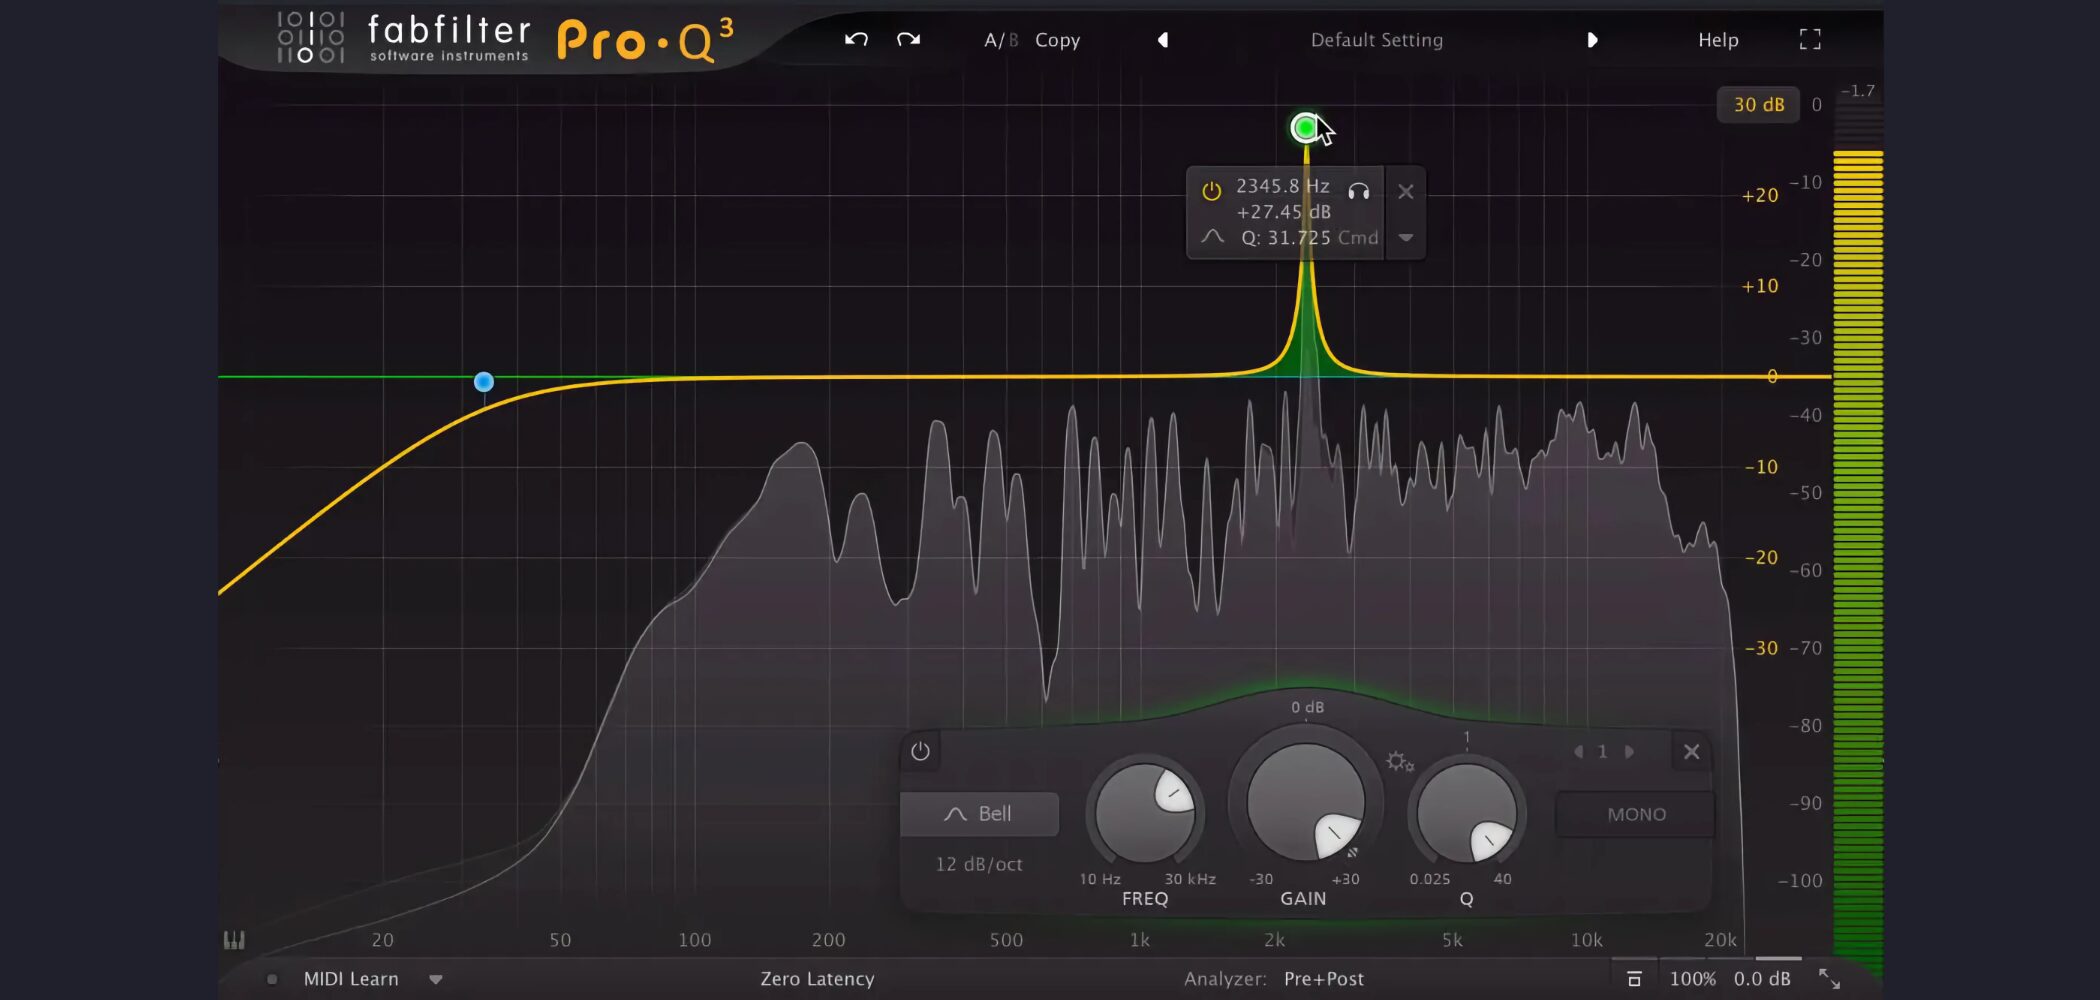Click the redo arrow icon
Screen dimensions: 2100x1000
908,39
